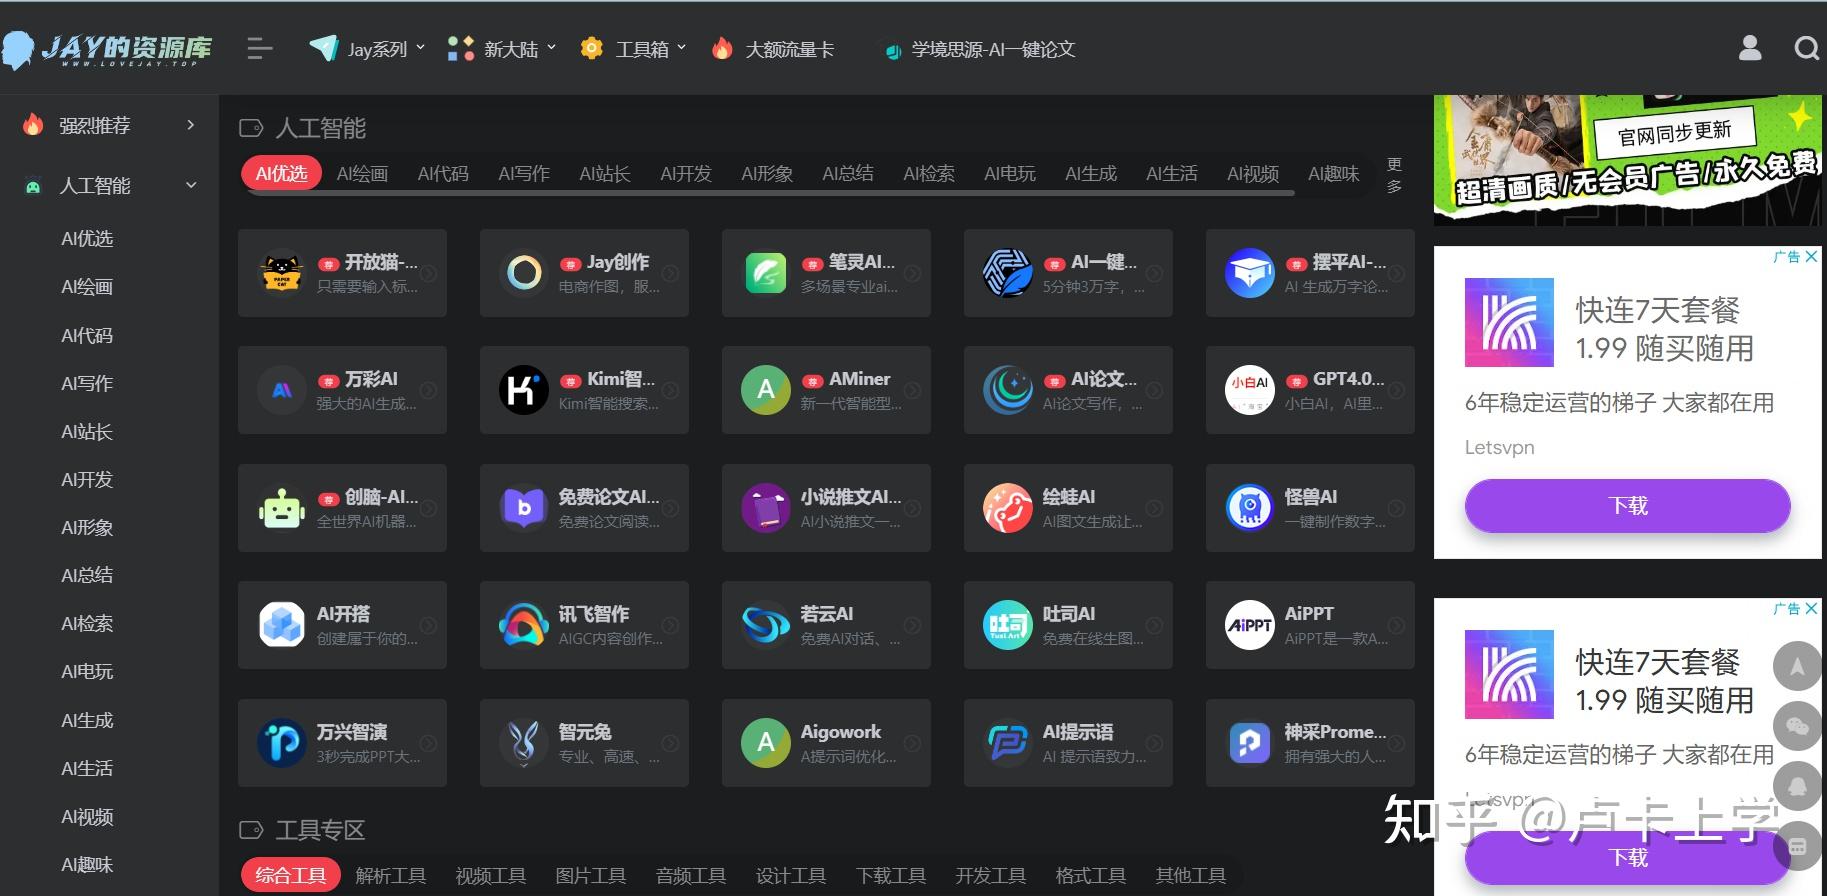Image resolution: width=1827 pixels, height=896 pixels.
Task: Open the search magnifier icon
Action: [1806, 48]
